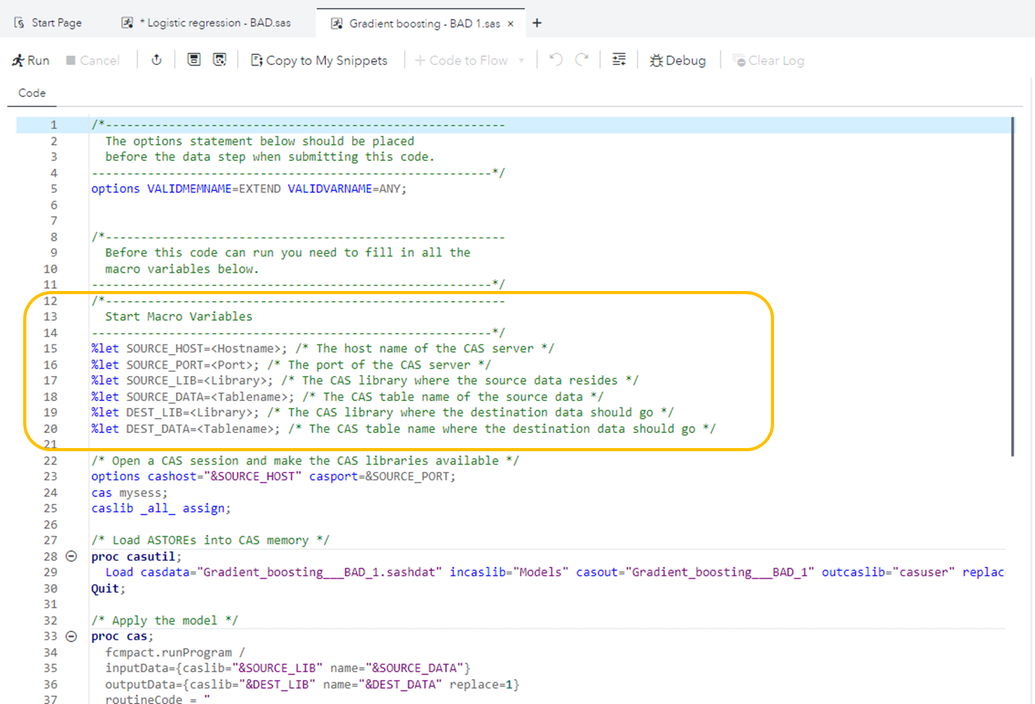Select the Code sub-tab
This screenshot has height=704, width=1035.
click(32, 93)
